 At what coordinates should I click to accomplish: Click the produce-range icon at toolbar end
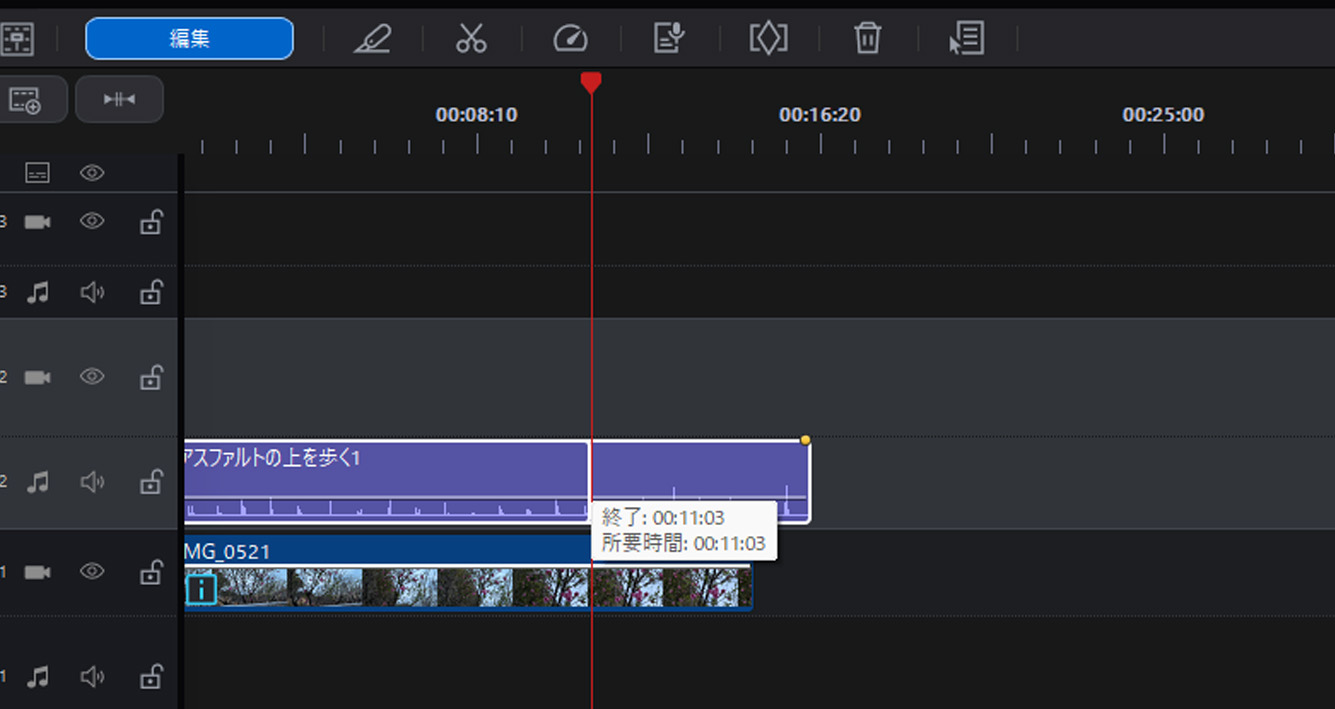point(966,39)
